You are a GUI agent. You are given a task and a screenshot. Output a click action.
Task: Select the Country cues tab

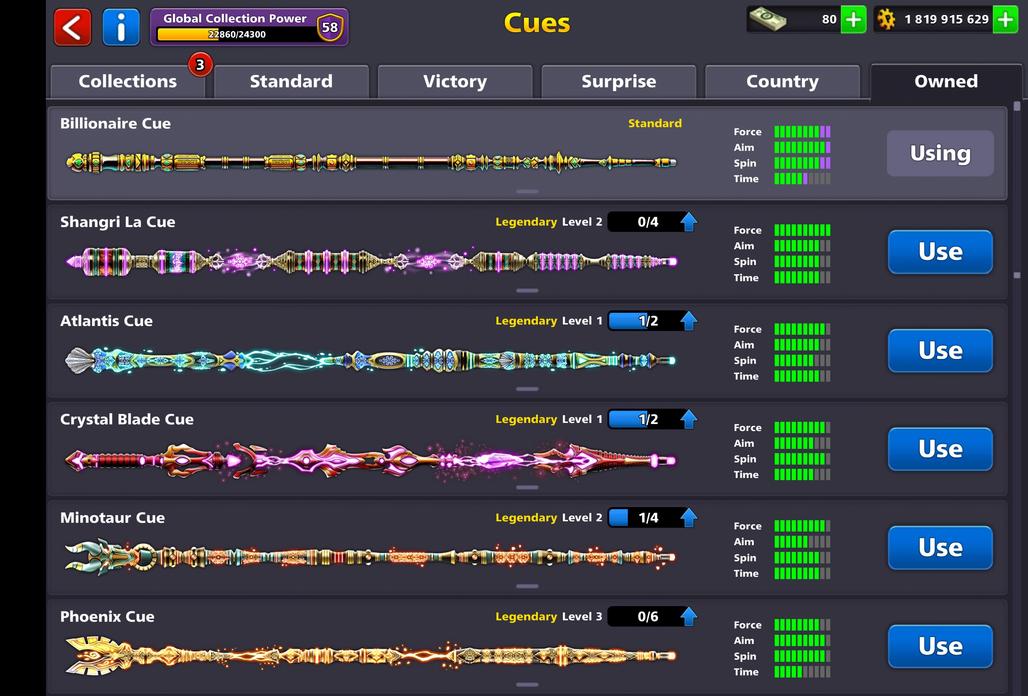click(782, 82)
